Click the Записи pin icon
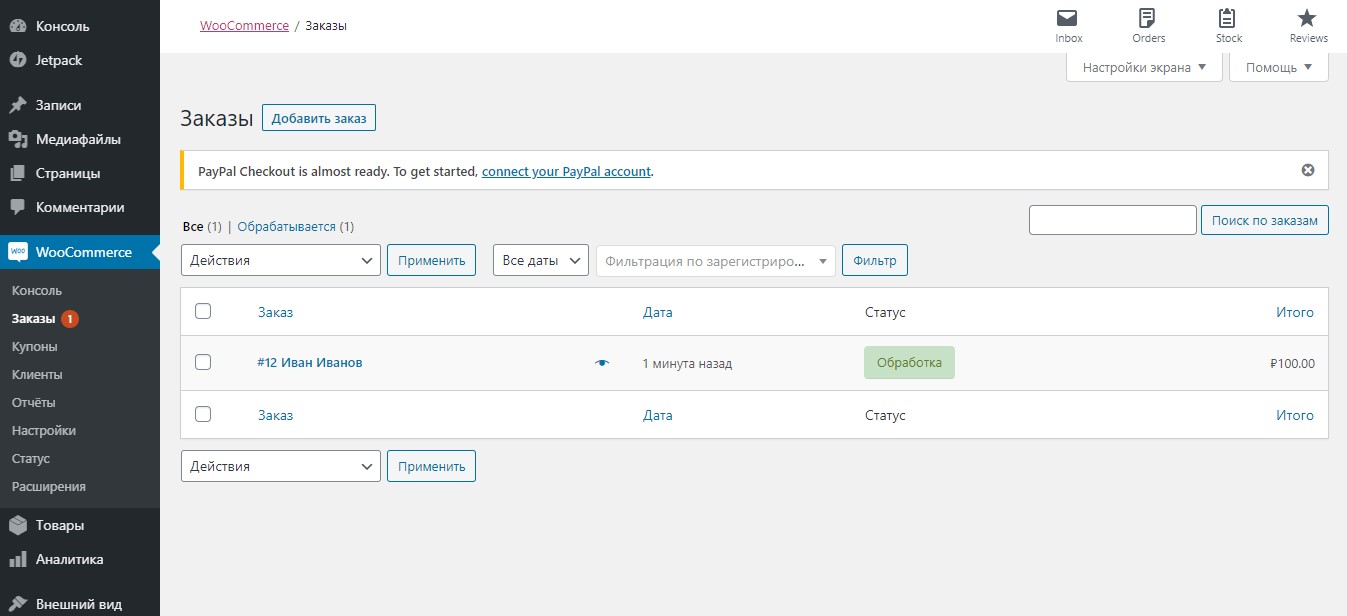The height and width of the screenshot is (616, 1347). point(18,105)
